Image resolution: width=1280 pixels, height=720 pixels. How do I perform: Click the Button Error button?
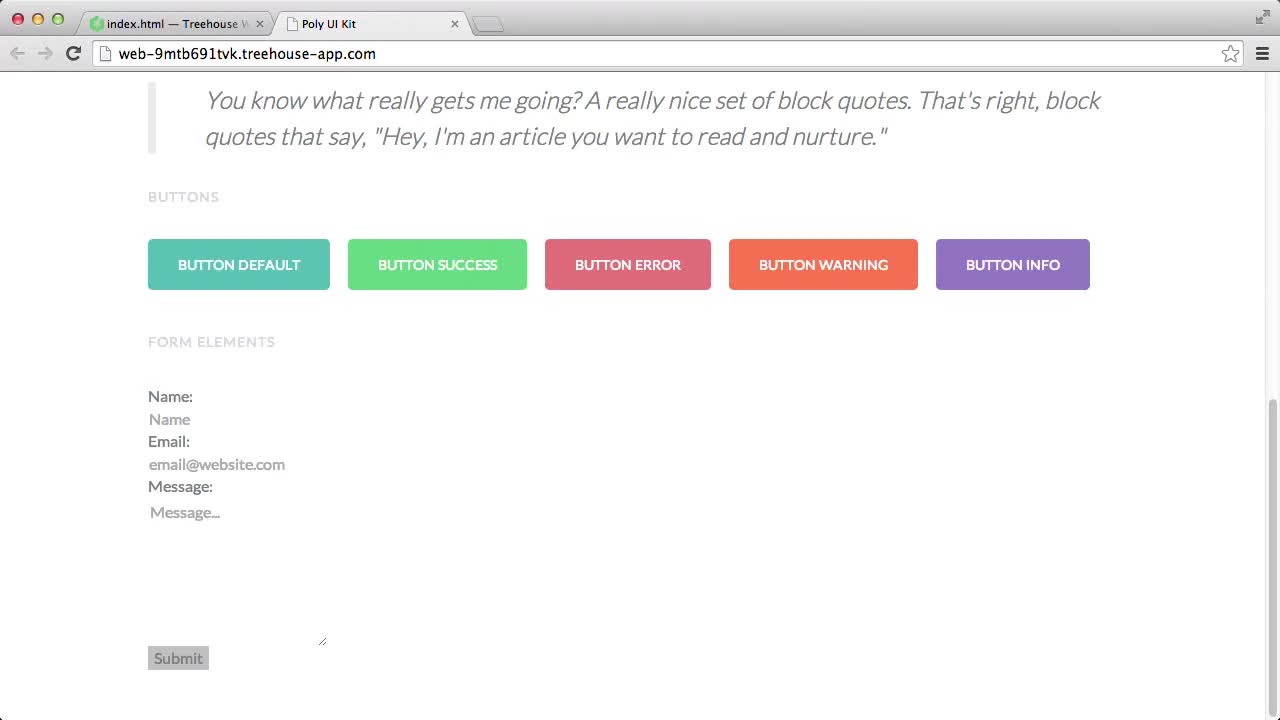(x=627, y=264)
